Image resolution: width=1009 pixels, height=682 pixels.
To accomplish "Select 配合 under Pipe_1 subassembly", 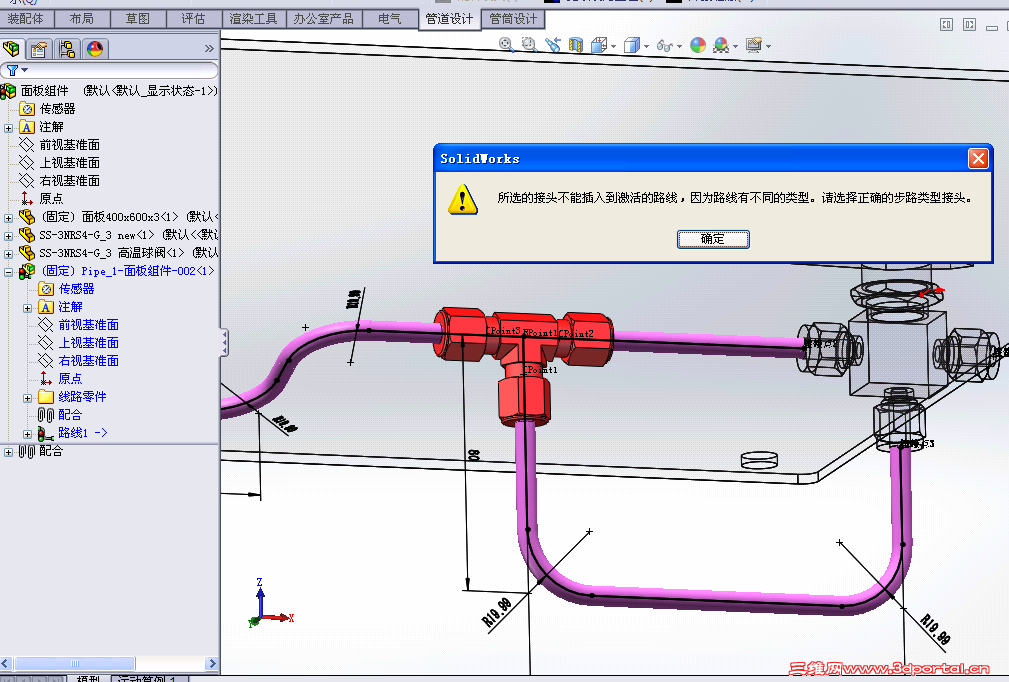I will pos(69,415).
